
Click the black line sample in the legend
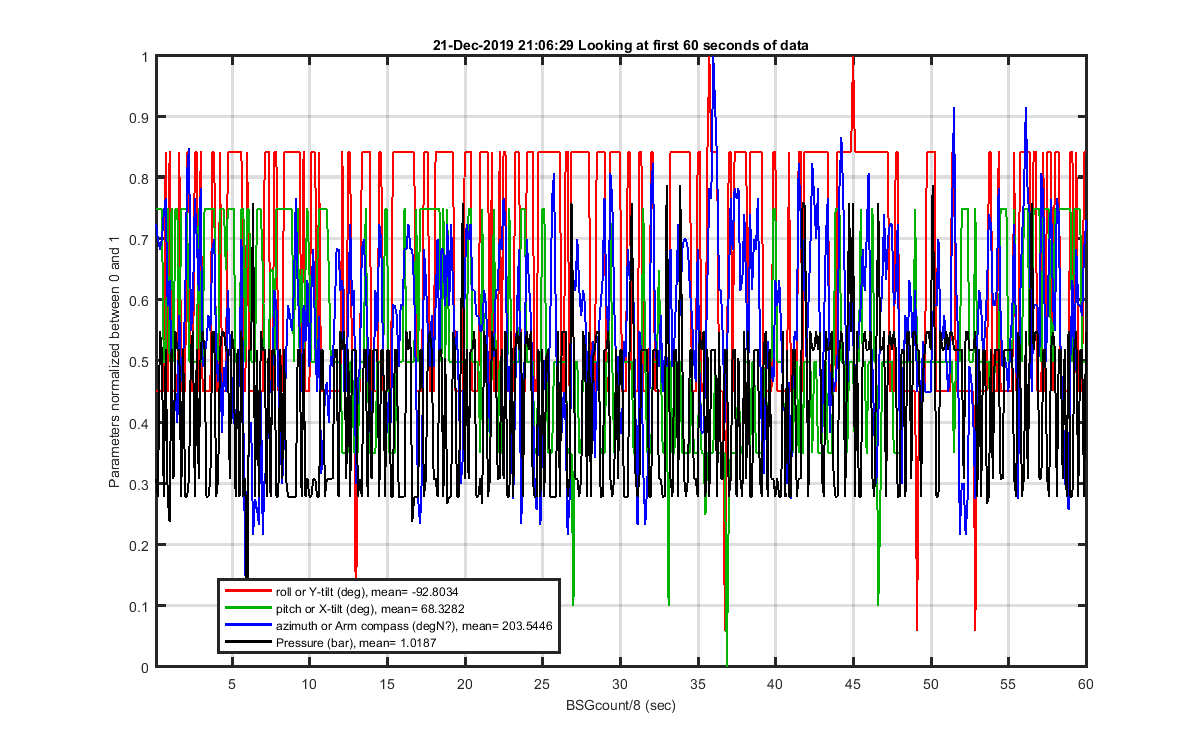click(247, 642)
